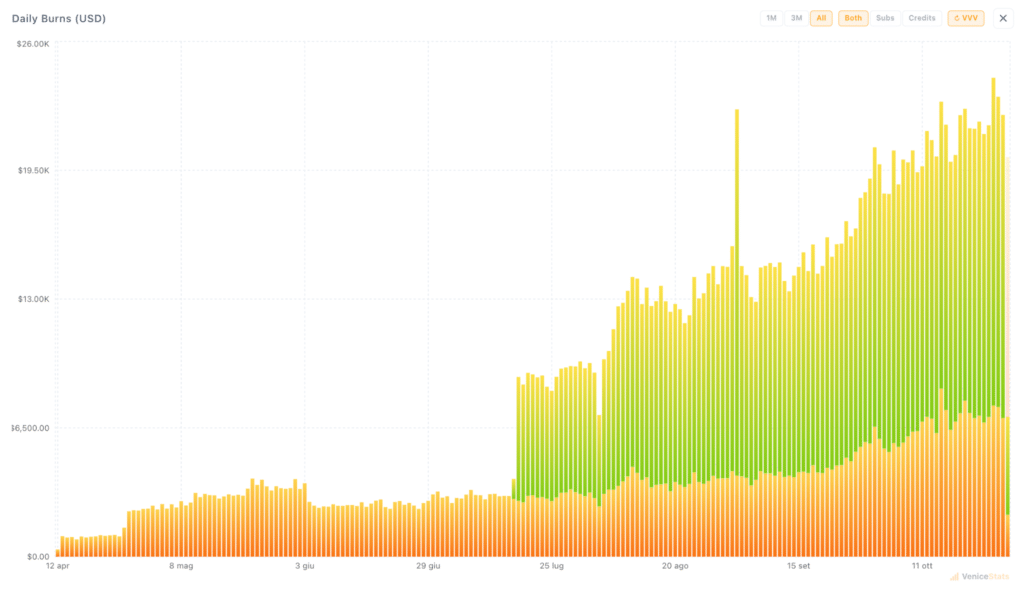Click the Daily Burns (USD) title
This screenshot has width=1024, height=589.
(59, 18)
